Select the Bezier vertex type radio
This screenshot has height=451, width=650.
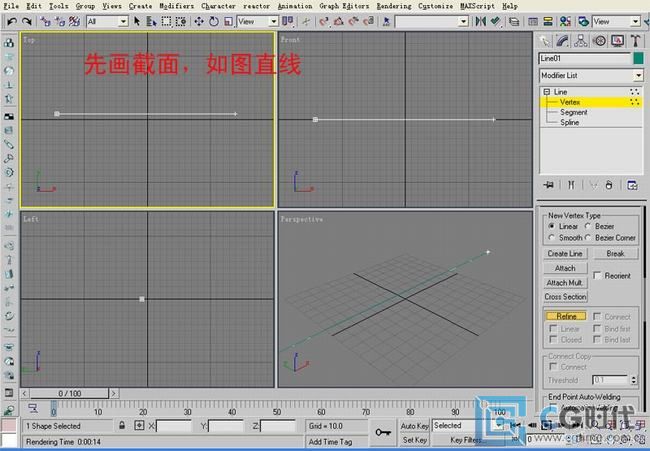click(587, 226)
